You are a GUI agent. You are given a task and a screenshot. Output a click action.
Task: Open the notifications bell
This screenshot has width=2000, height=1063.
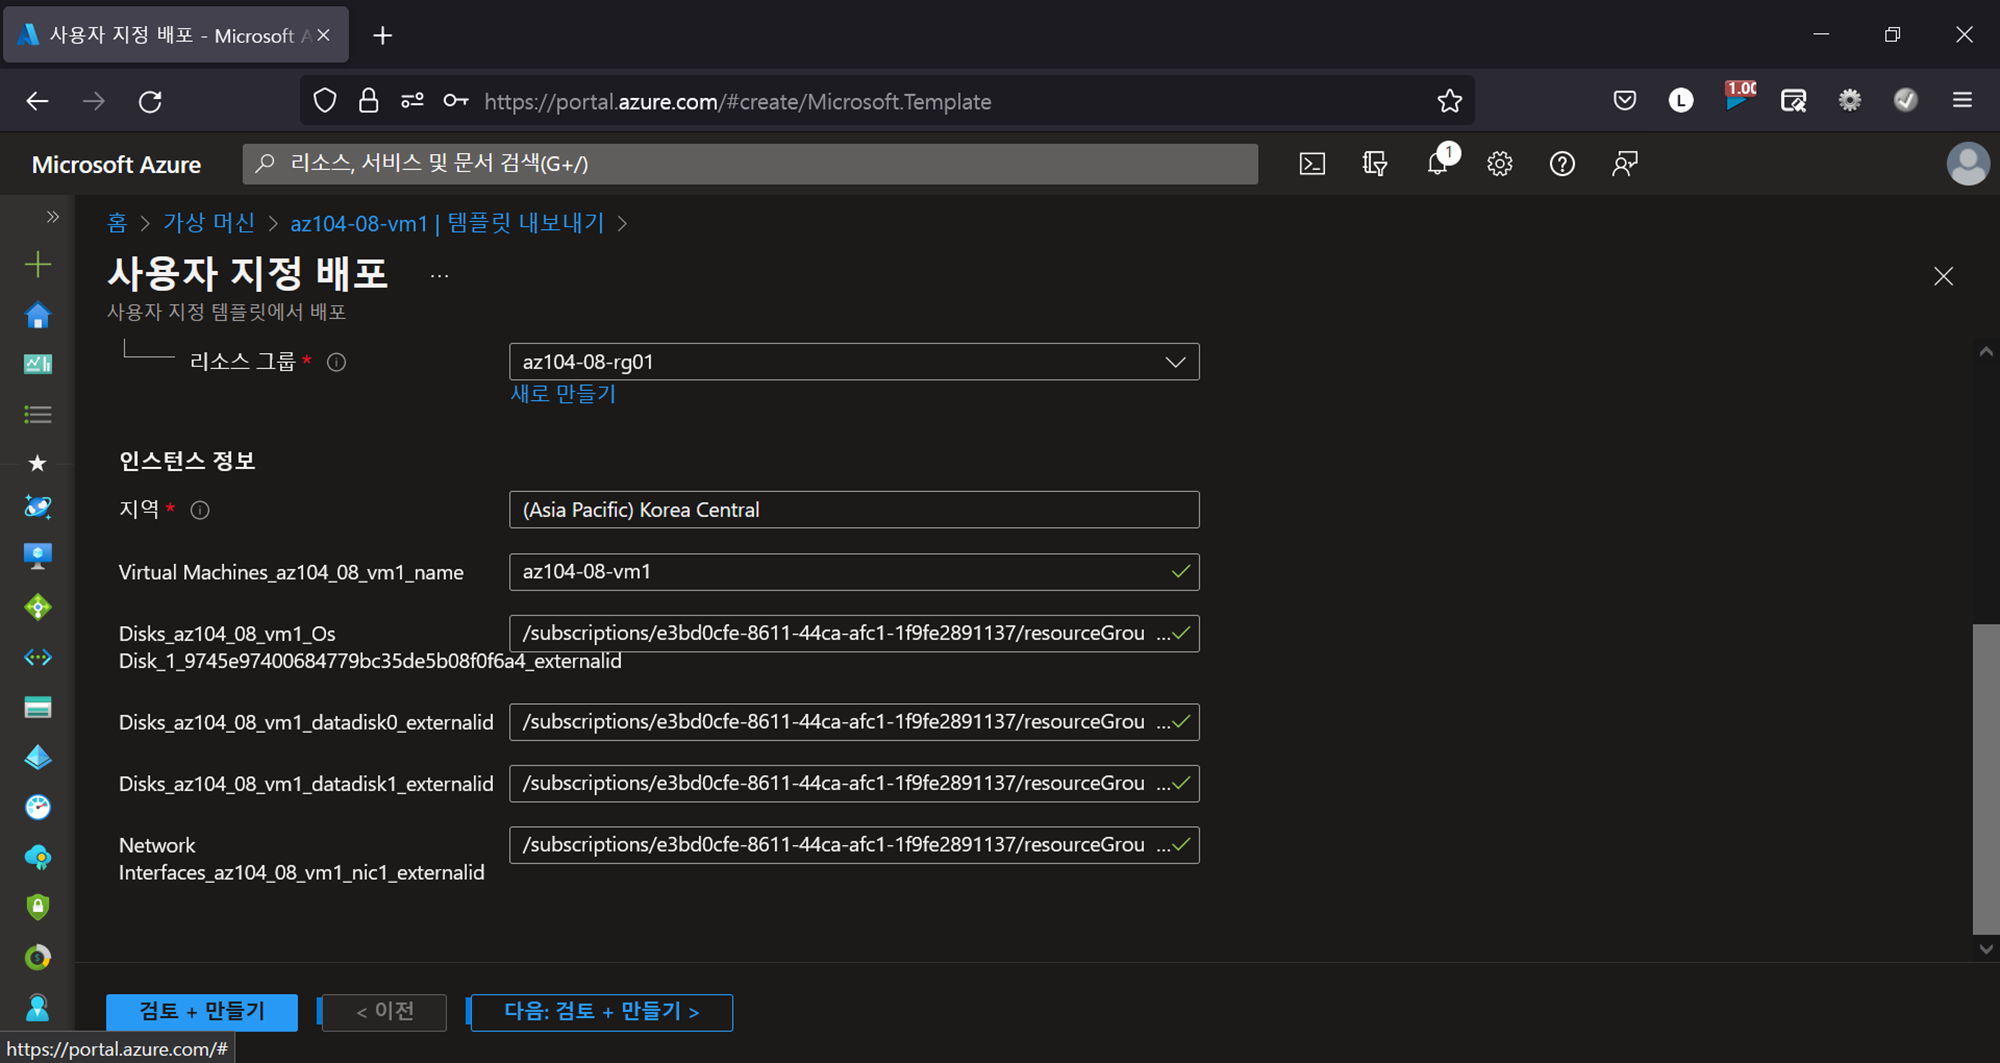pyautogui.click(x=1438, y=162)
